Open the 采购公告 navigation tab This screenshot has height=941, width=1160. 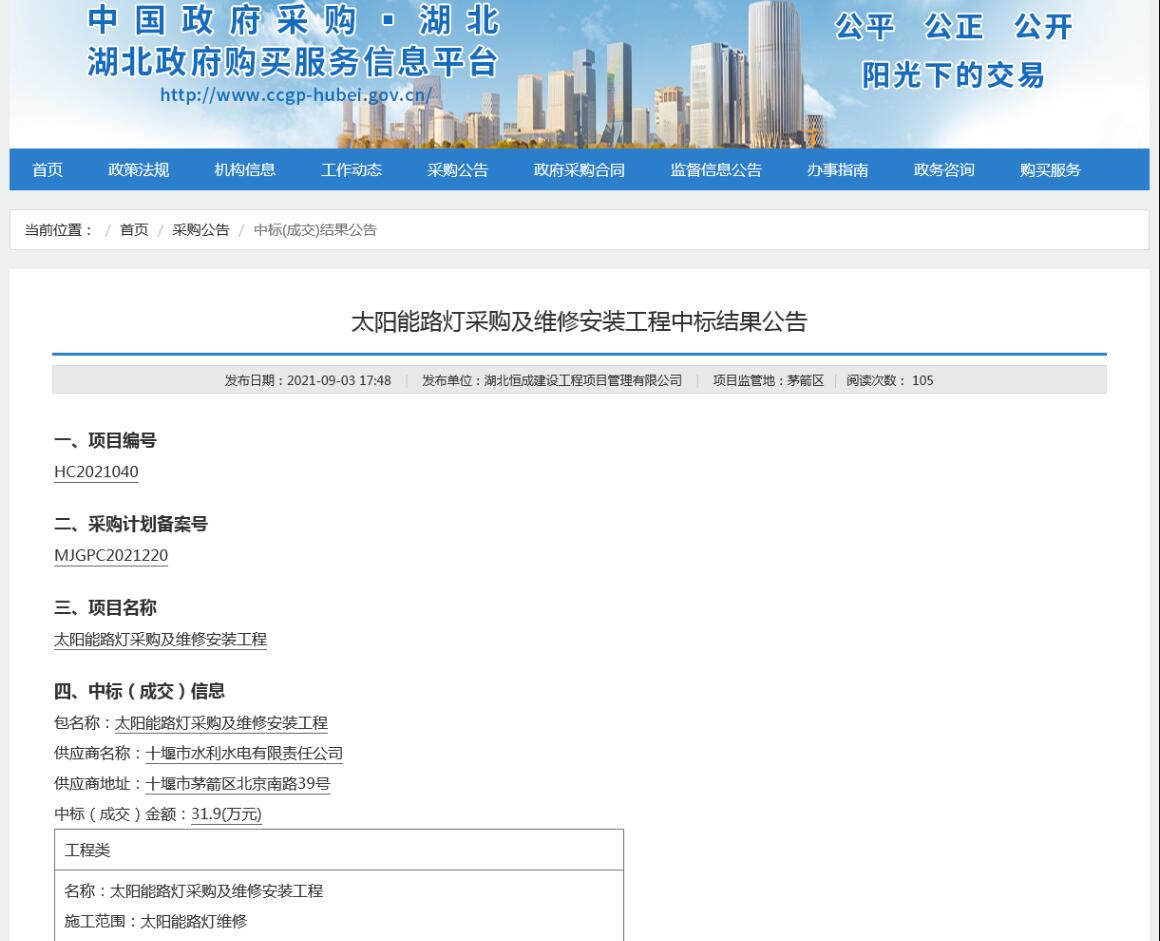pos(457,170)
